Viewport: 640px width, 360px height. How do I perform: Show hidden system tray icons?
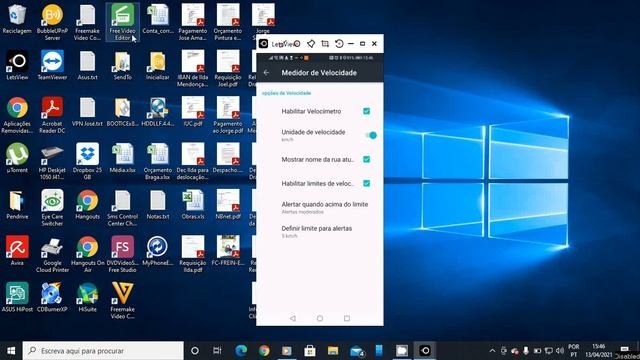[492, 351]
